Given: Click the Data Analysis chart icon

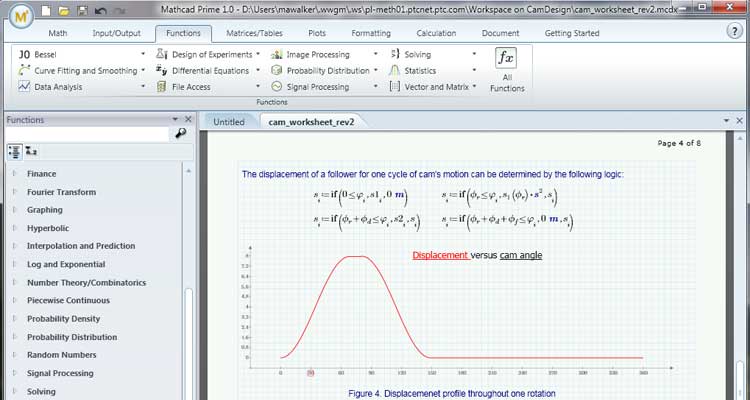Looking at the screenshot, I should tap(24, 87).
